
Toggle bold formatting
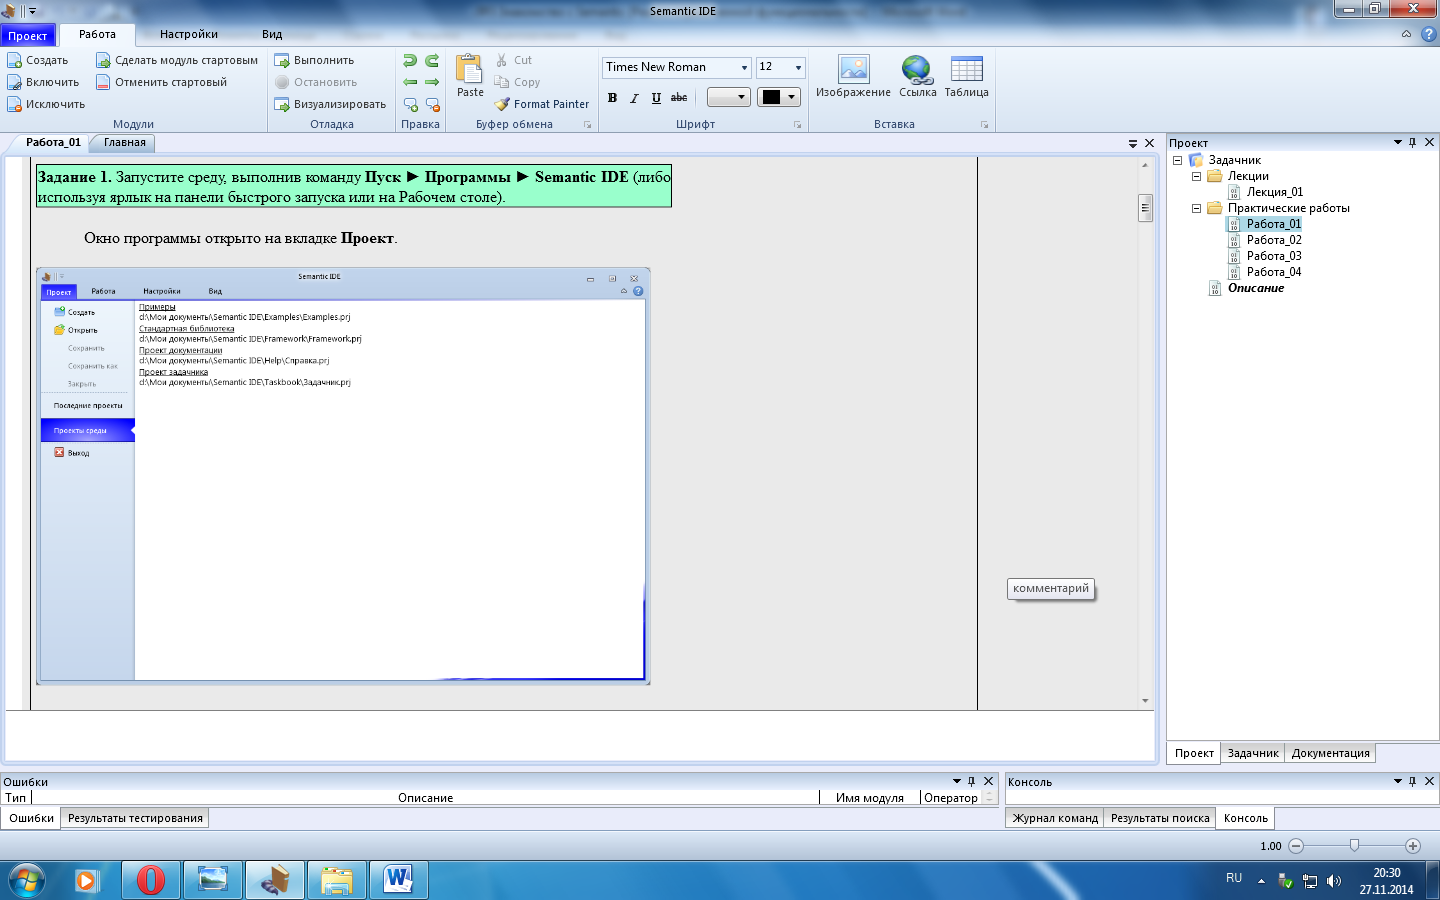point(612,98)
